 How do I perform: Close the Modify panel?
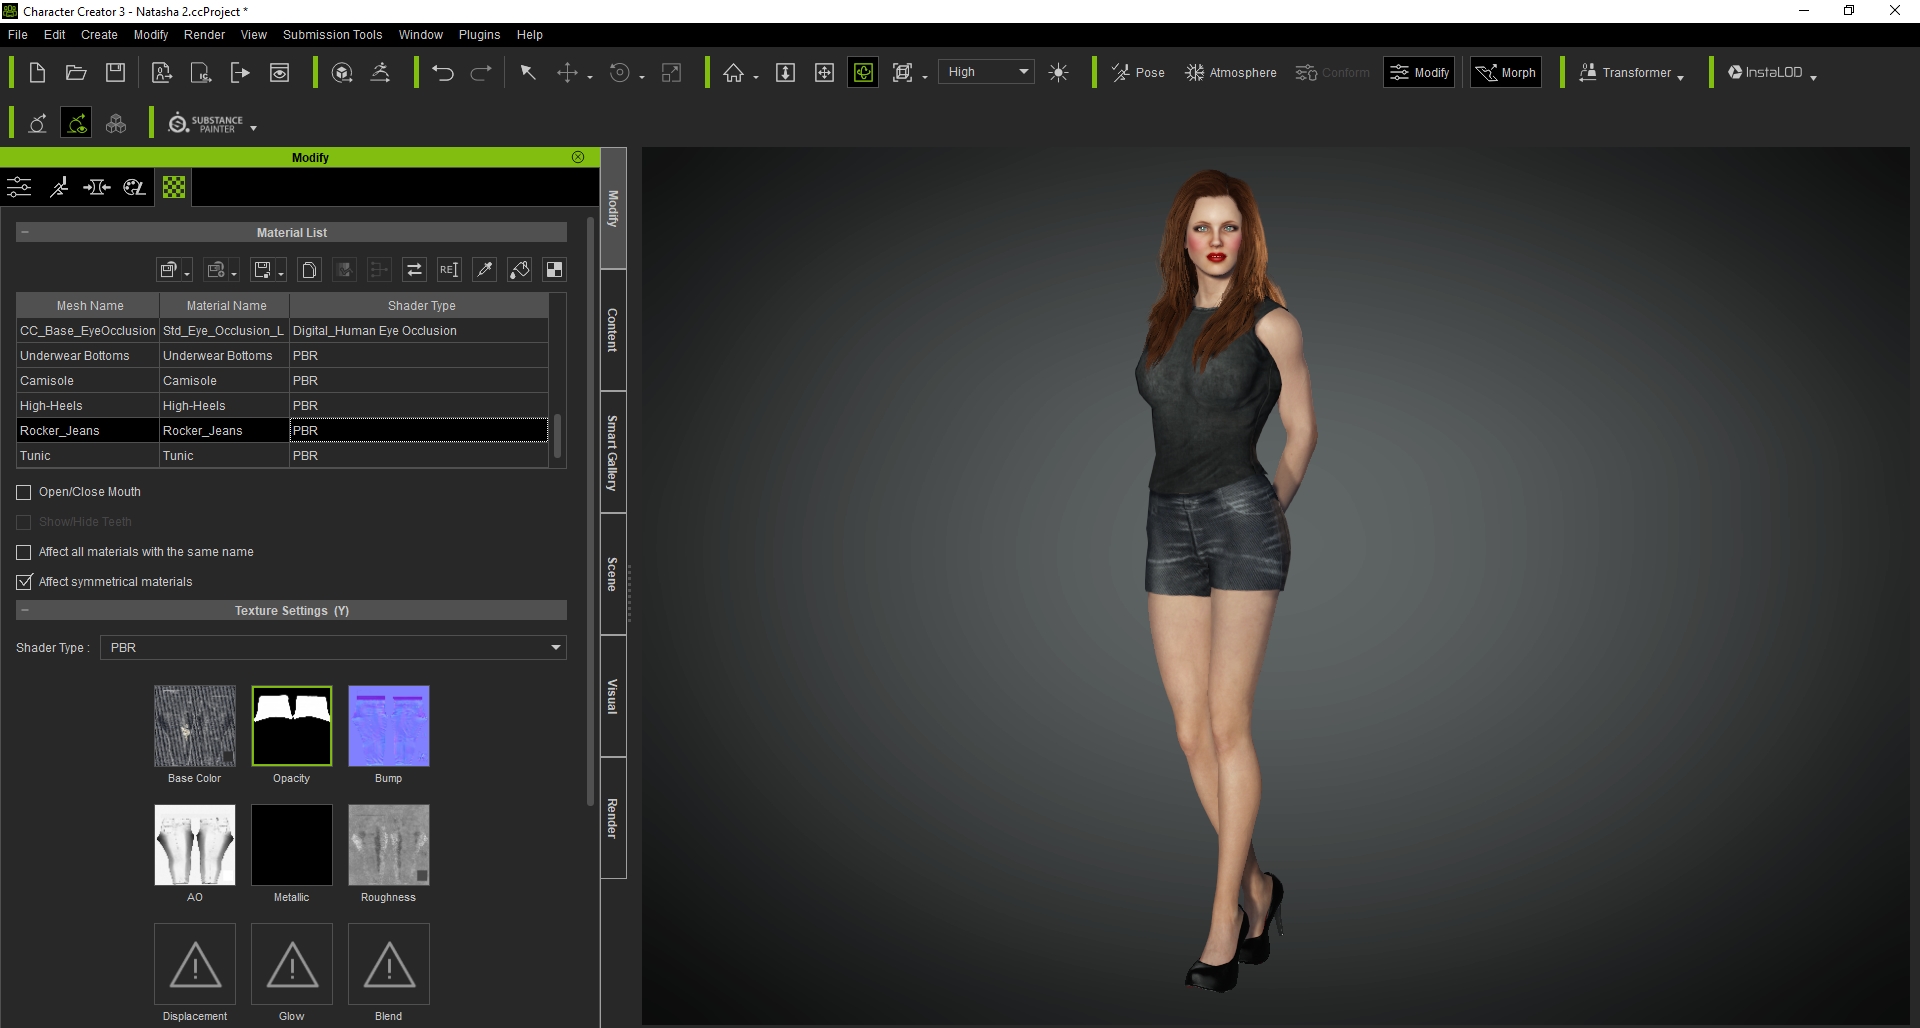pos(578,157)
